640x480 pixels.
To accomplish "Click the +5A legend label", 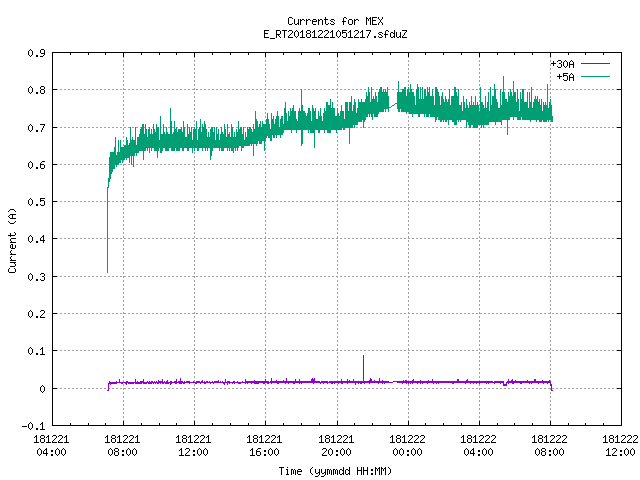I will point(565,77).
